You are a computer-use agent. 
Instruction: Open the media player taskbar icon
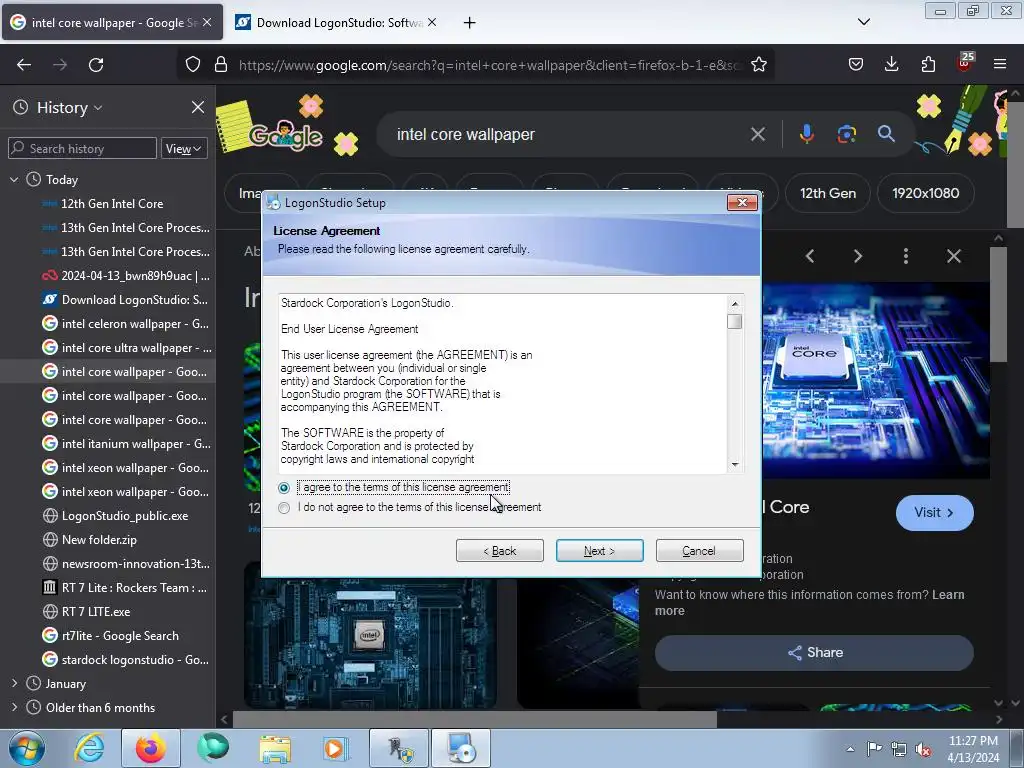[336, 748]
